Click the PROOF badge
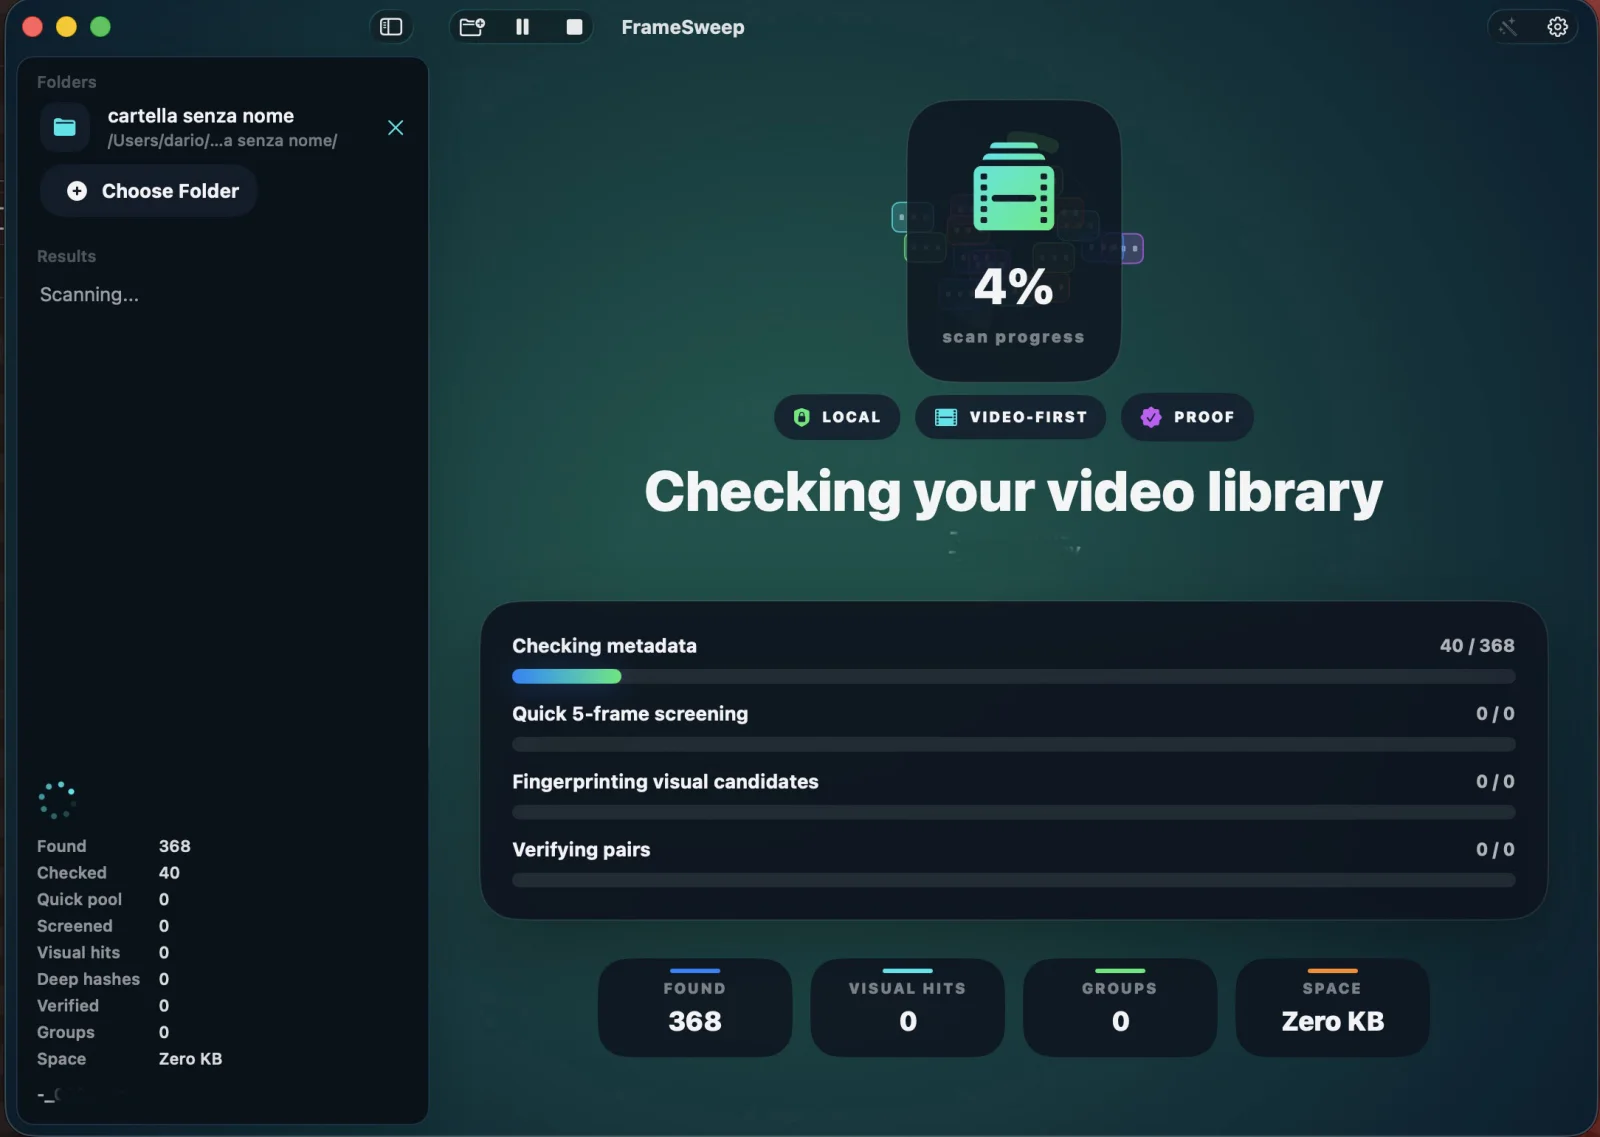The height and width of the screenshot is (1137, 1600). point(1187,417)
